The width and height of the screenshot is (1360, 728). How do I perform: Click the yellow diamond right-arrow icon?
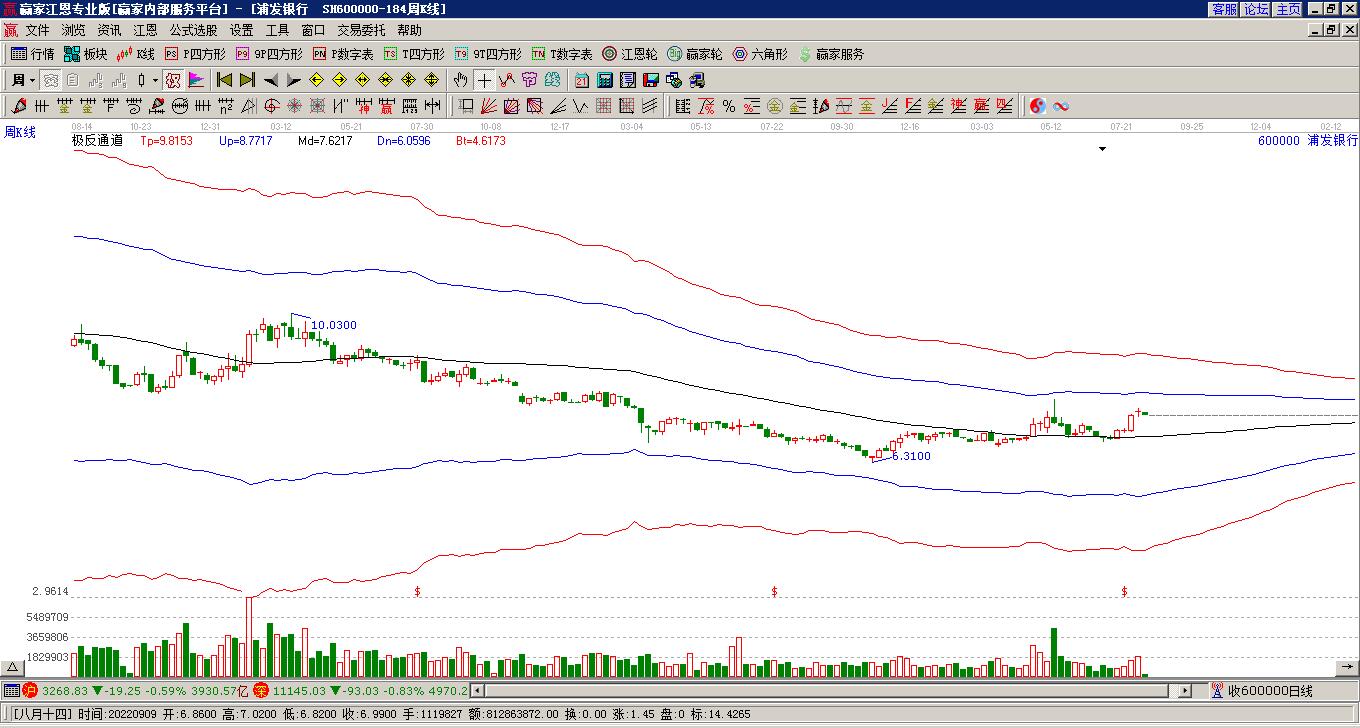(x=340, y=80)
